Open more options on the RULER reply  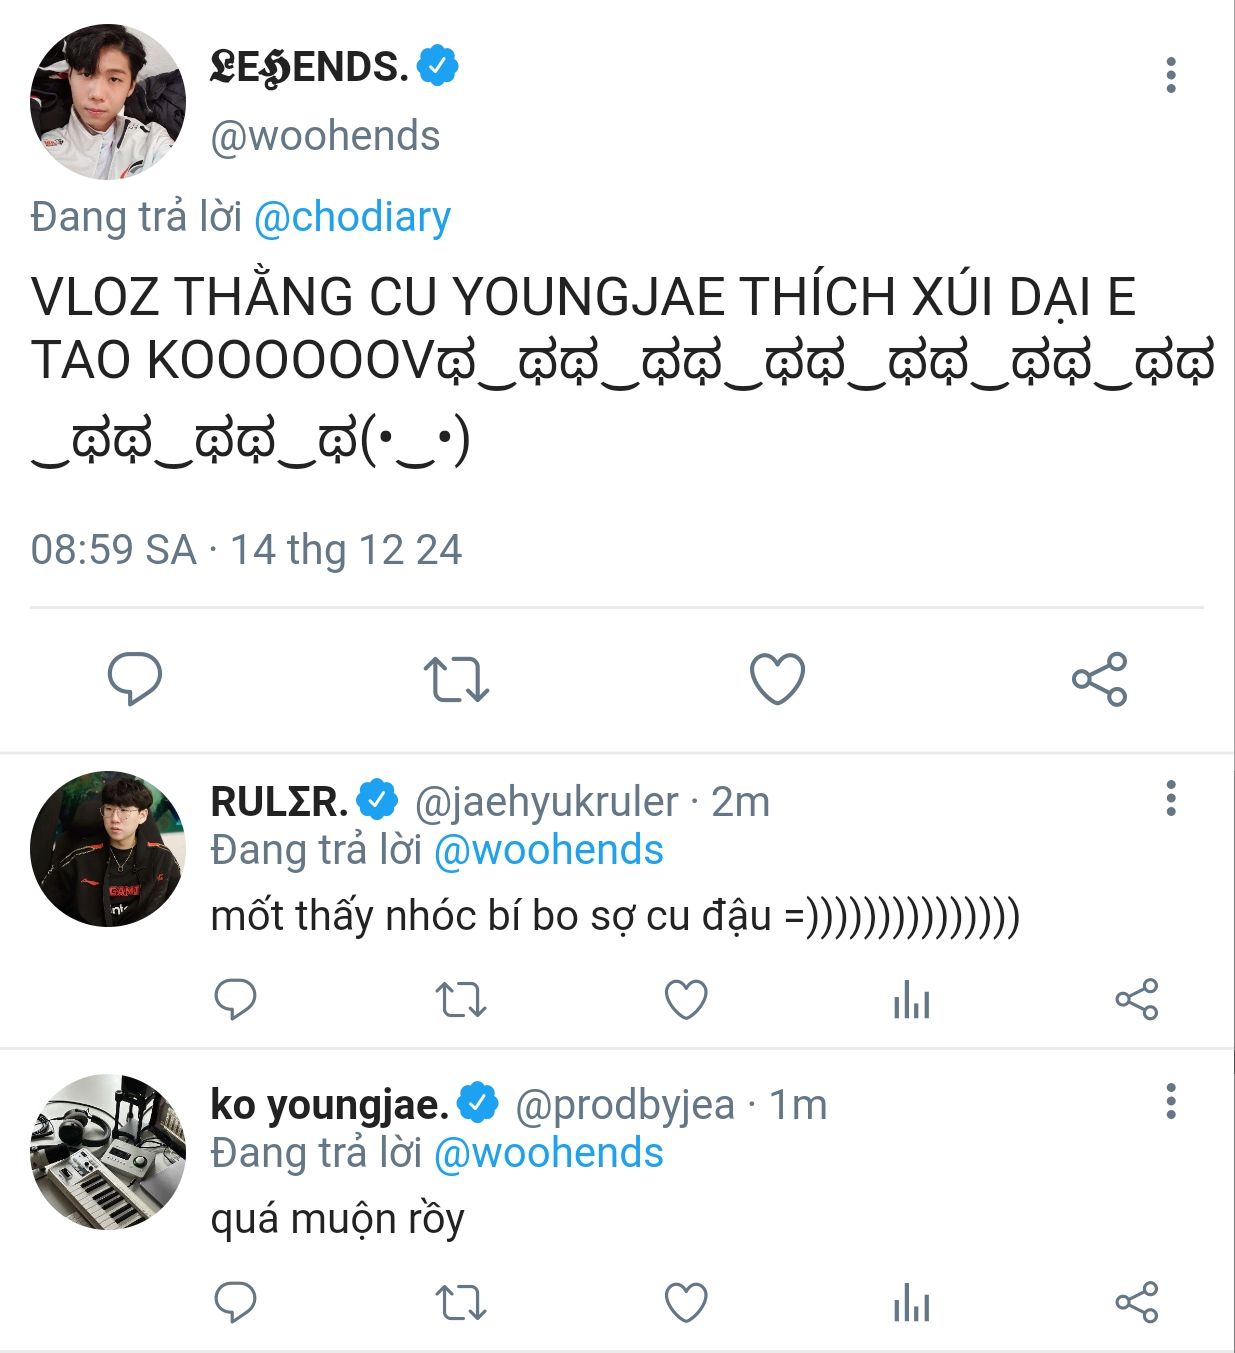(x=1171, y=799)
